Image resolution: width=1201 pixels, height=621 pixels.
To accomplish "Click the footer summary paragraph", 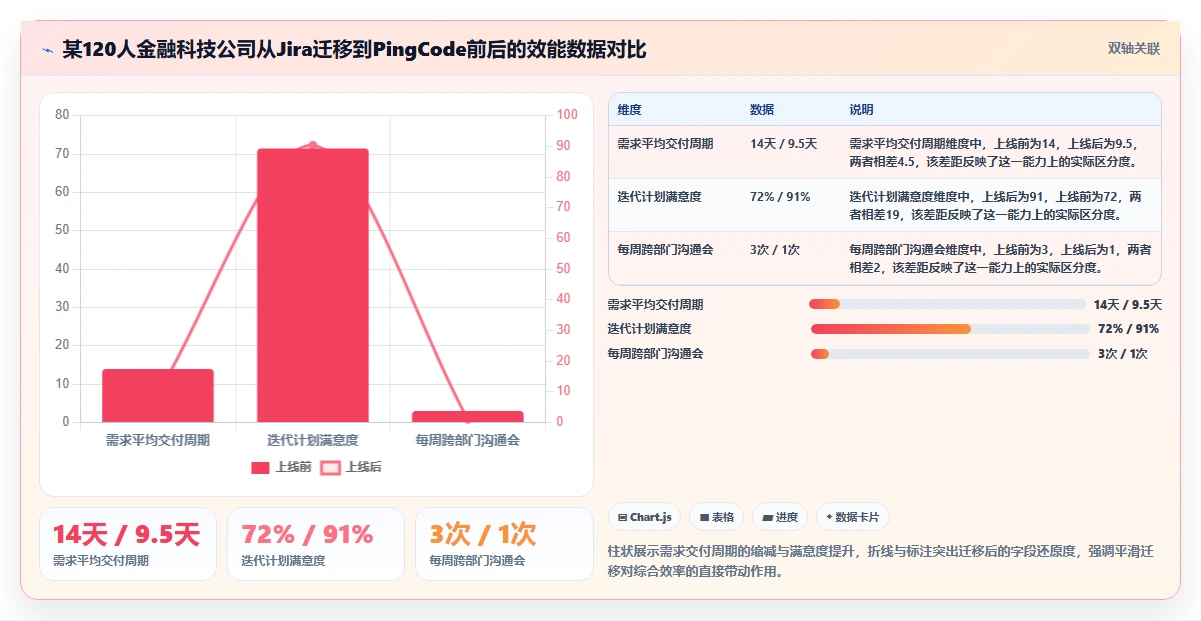I will point(880,561).
